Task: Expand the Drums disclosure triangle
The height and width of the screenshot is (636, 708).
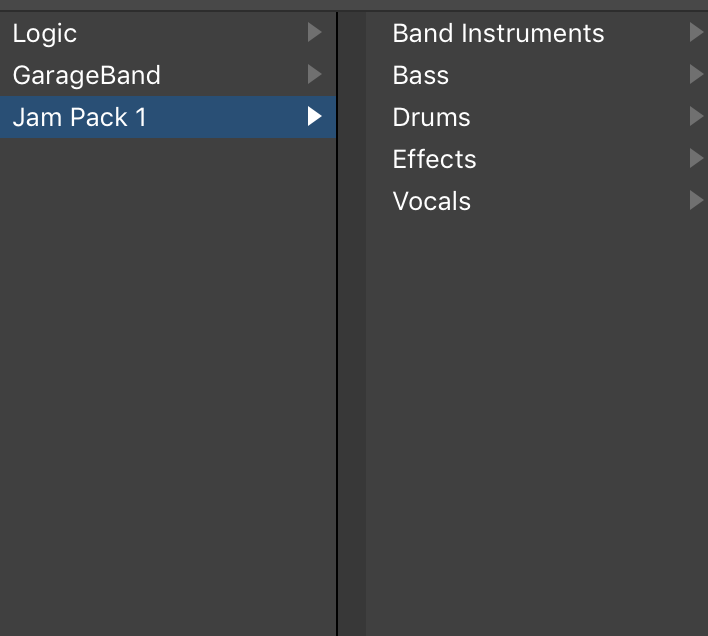Action: click(696, 117)
